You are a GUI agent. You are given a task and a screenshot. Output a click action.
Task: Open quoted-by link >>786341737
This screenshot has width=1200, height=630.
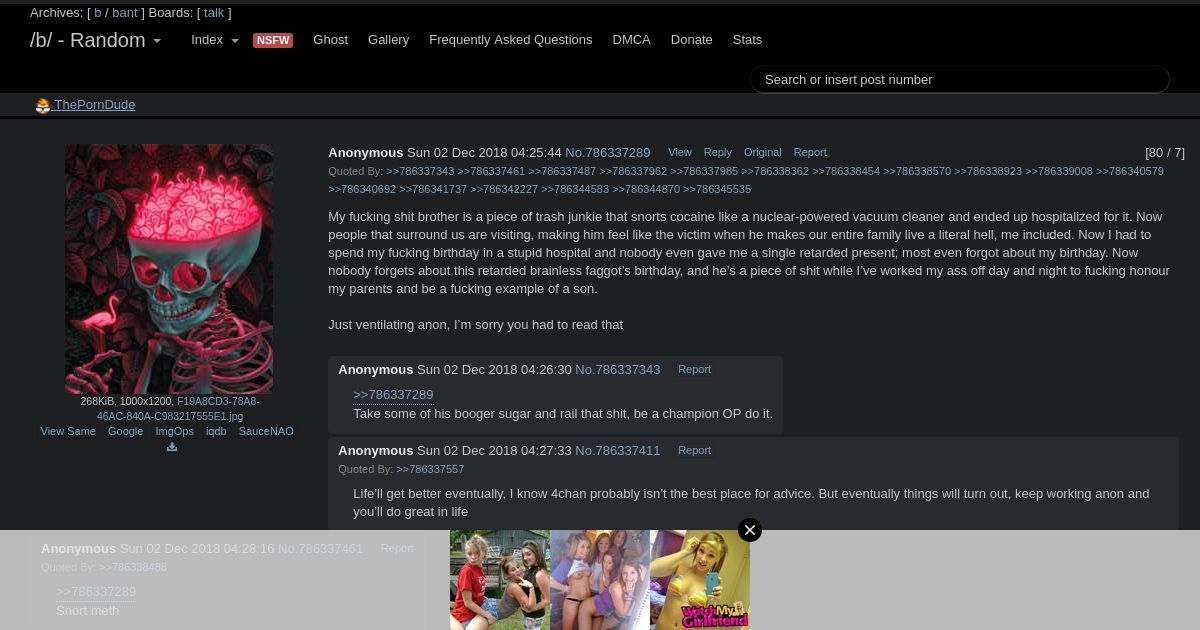point(433,190)
